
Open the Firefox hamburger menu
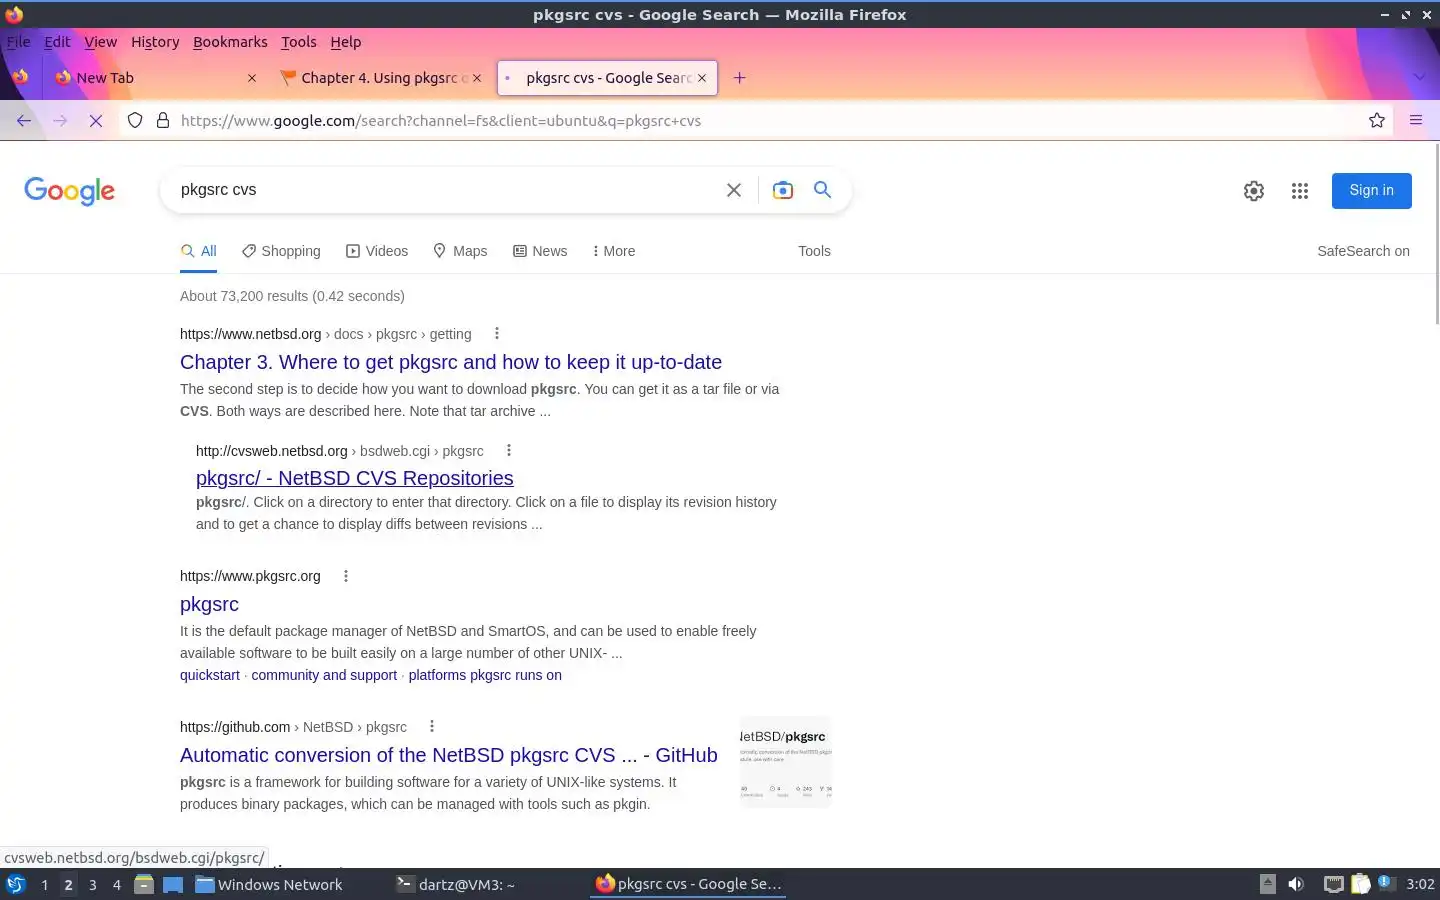point(1416,120)
